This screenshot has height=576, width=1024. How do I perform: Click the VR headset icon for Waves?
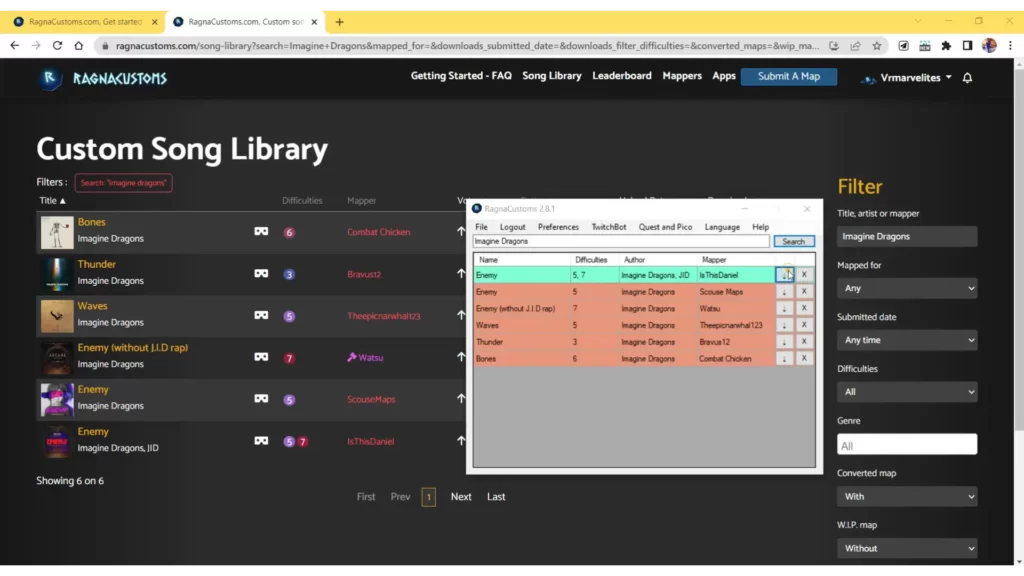(x=261, y=315)
